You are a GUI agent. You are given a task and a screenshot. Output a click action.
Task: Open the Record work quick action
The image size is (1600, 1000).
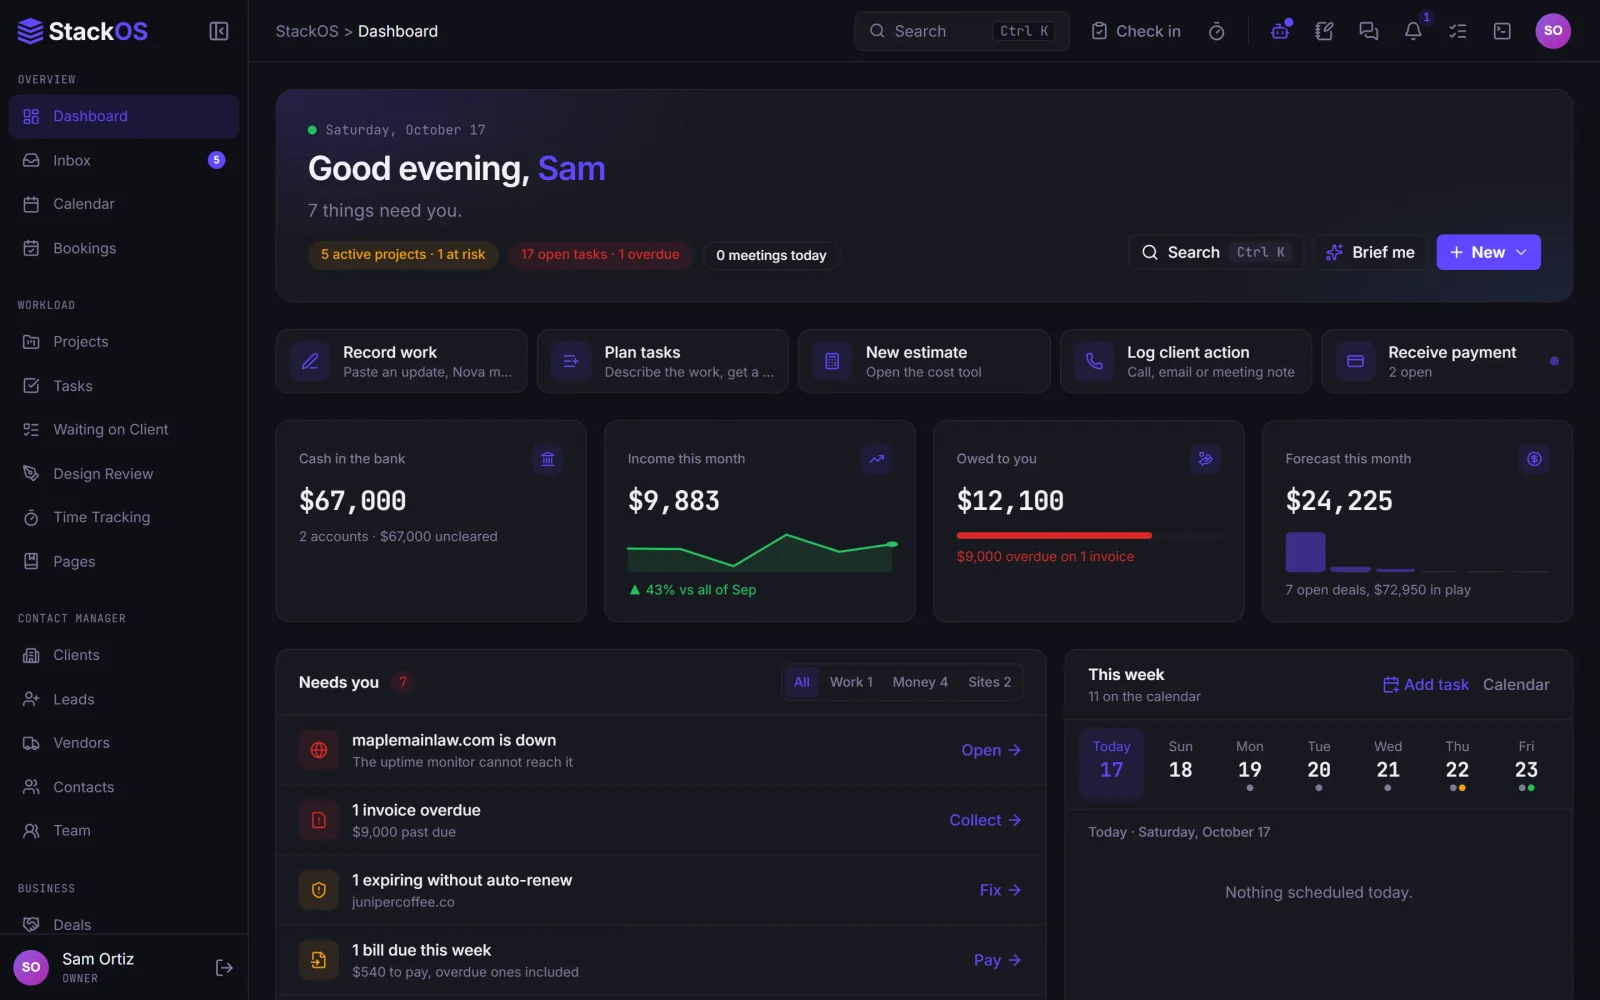tap(402, 361)
